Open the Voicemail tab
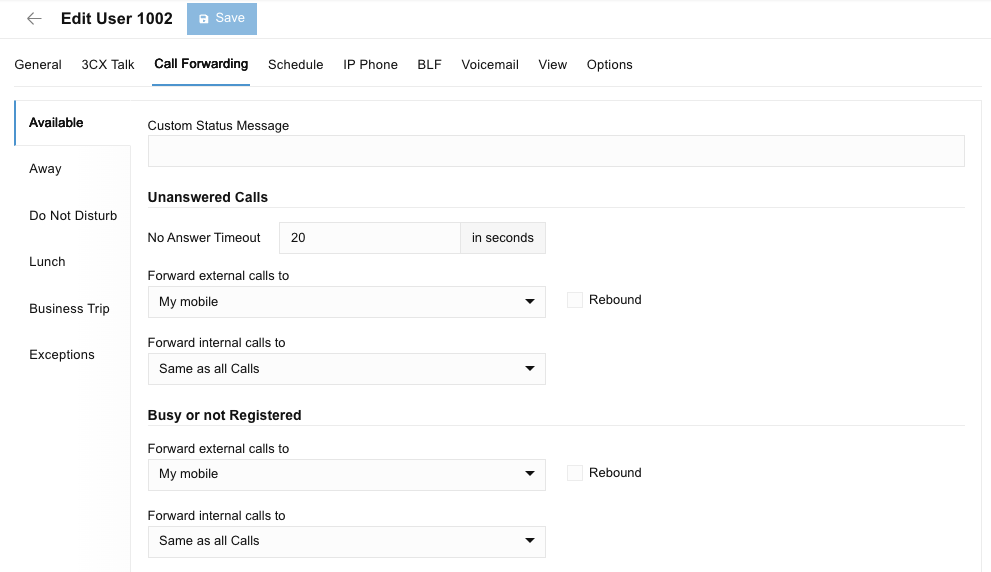The image size is (991, 572). coord(489,65)
